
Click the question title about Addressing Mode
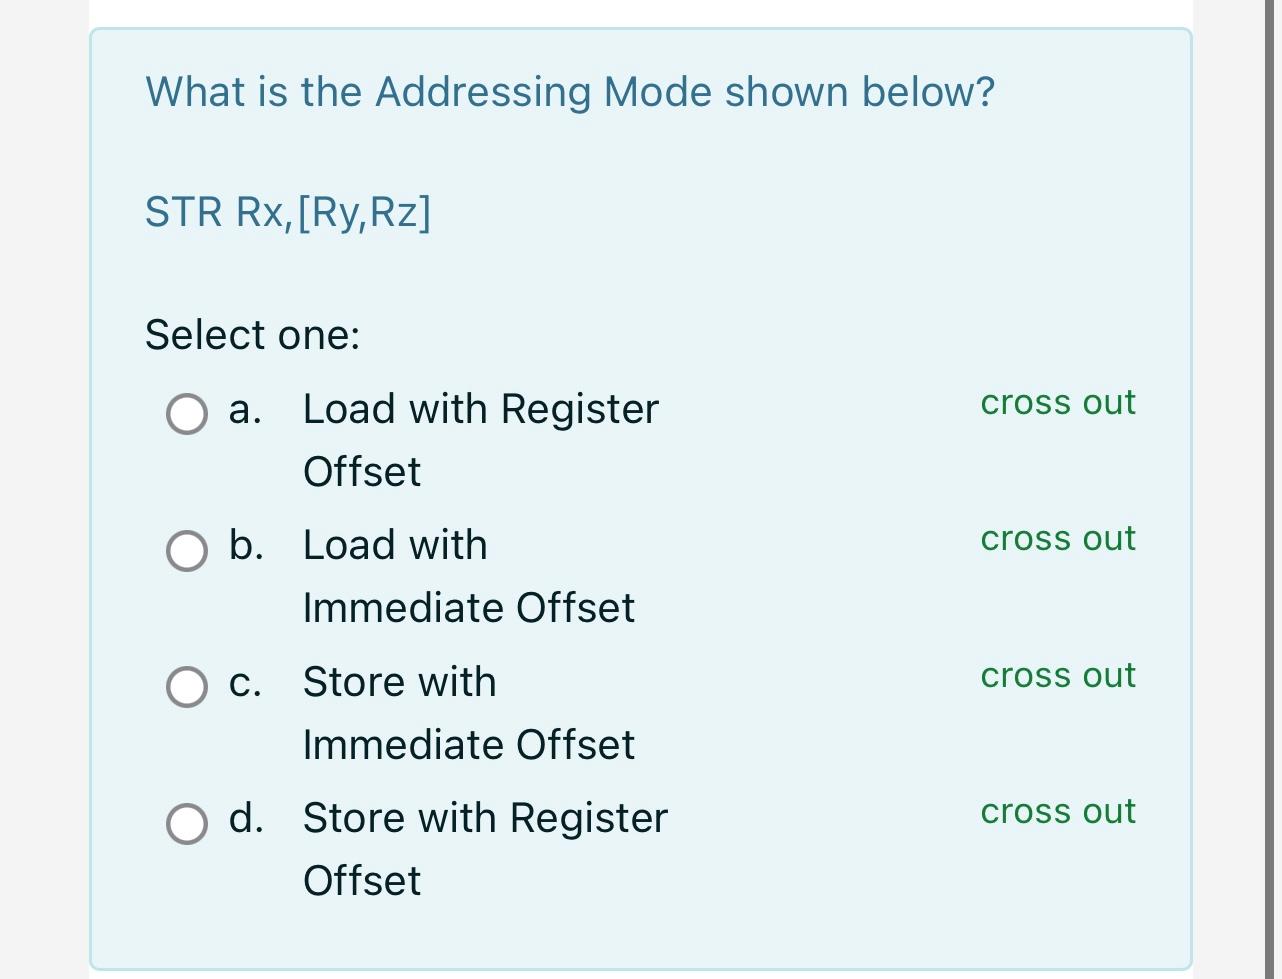[x=570, y=91]
